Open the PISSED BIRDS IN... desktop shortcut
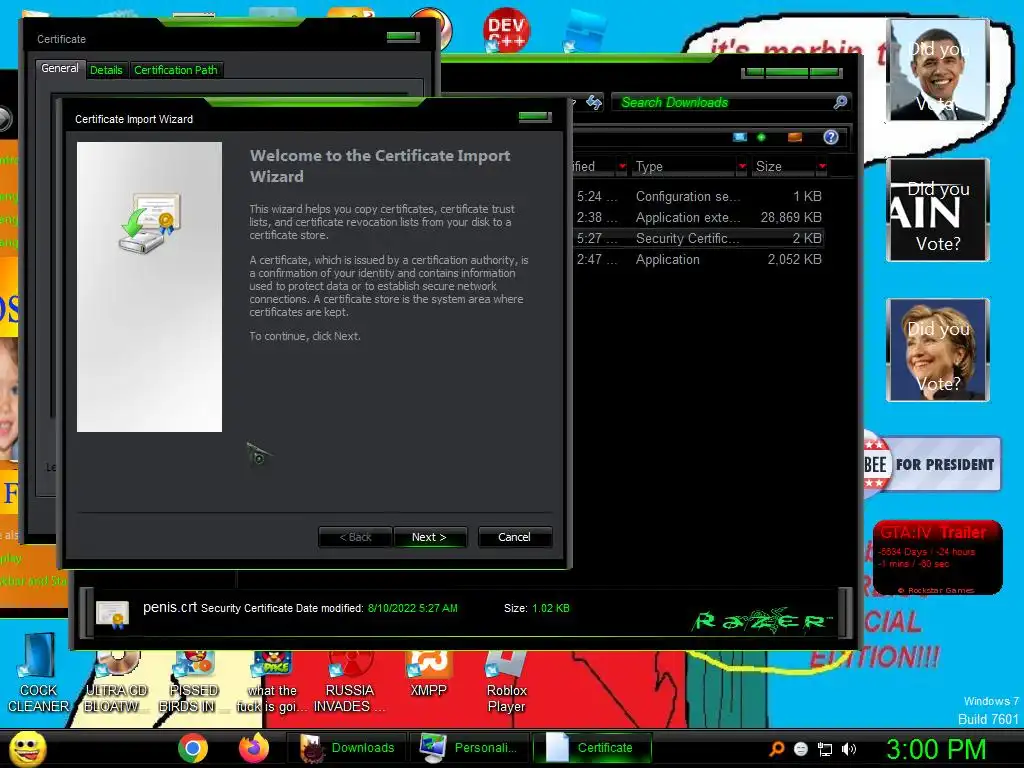 point(193,682)
